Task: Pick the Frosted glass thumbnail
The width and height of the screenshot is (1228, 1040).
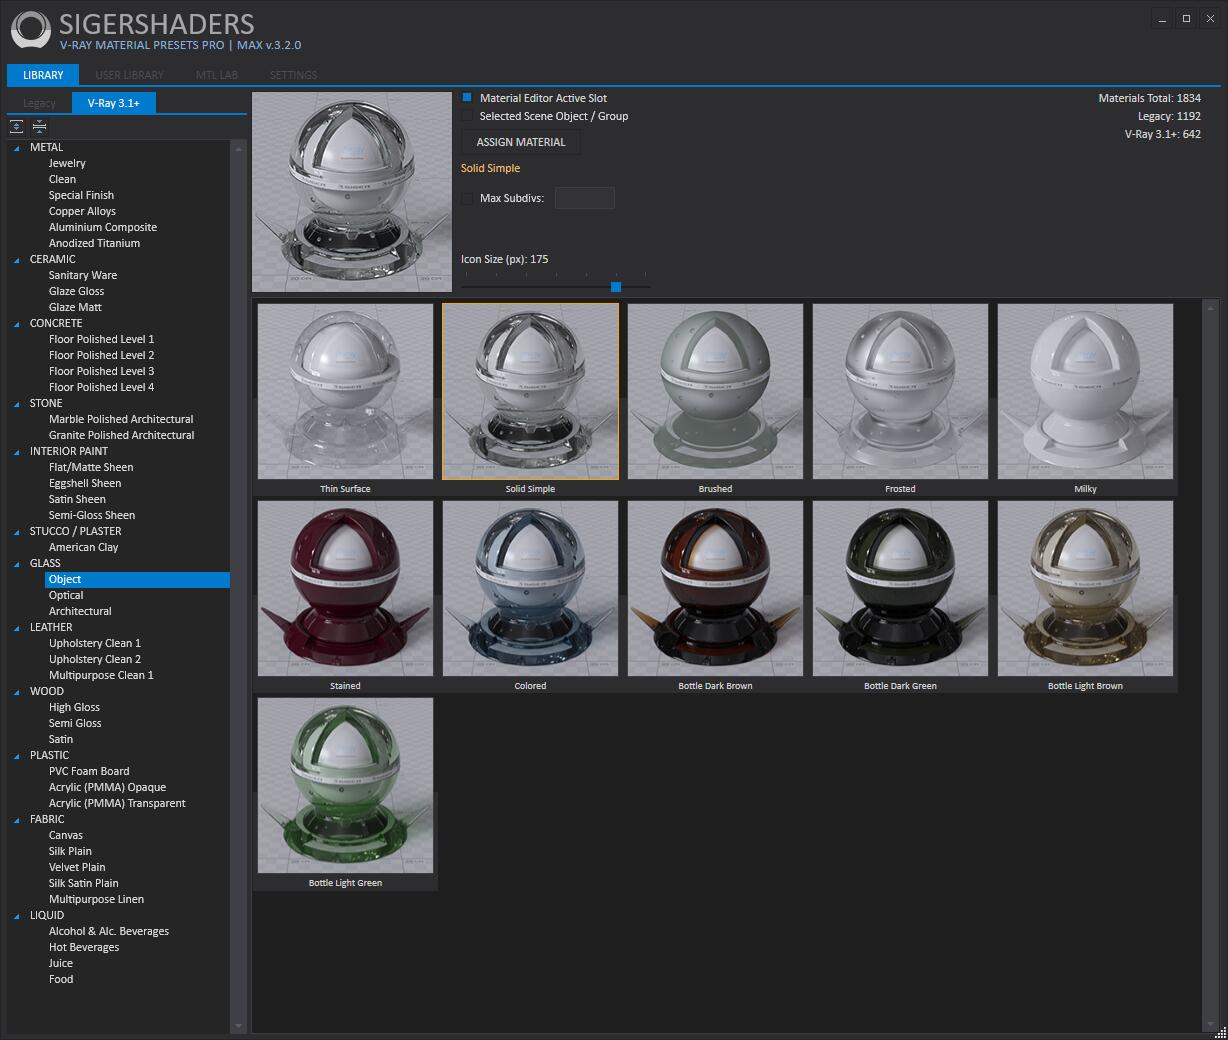Action: (900, 391)
